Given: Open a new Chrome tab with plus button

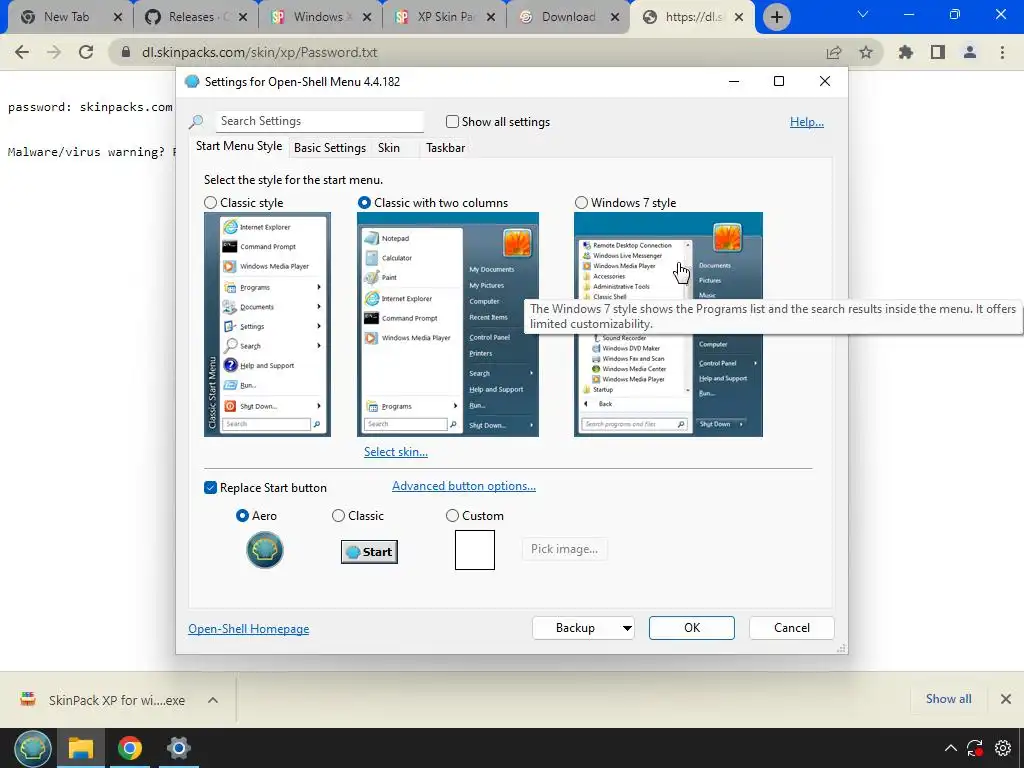Looking at the screenshot, I should (x=776, y=17).
